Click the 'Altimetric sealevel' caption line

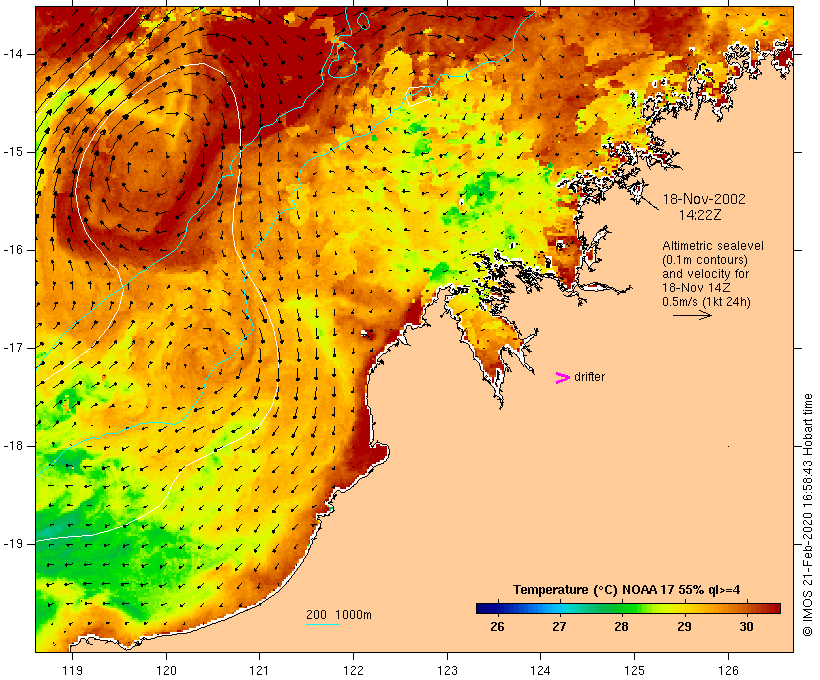[713, 246]
